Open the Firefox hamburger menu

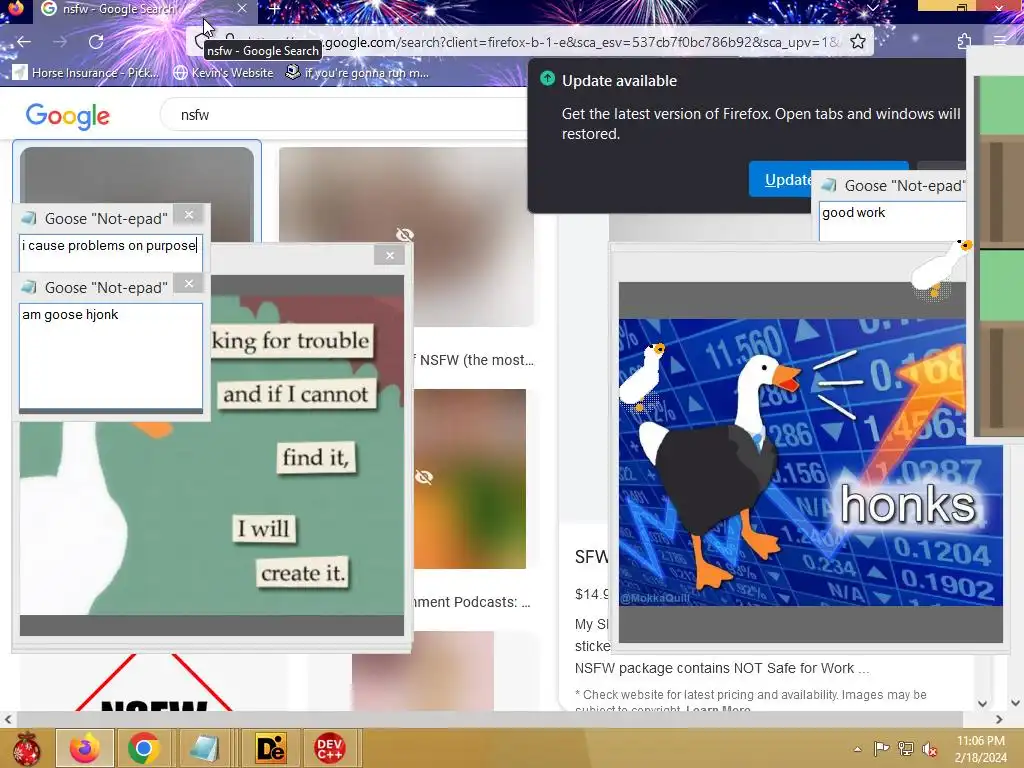pos(1000,41)
